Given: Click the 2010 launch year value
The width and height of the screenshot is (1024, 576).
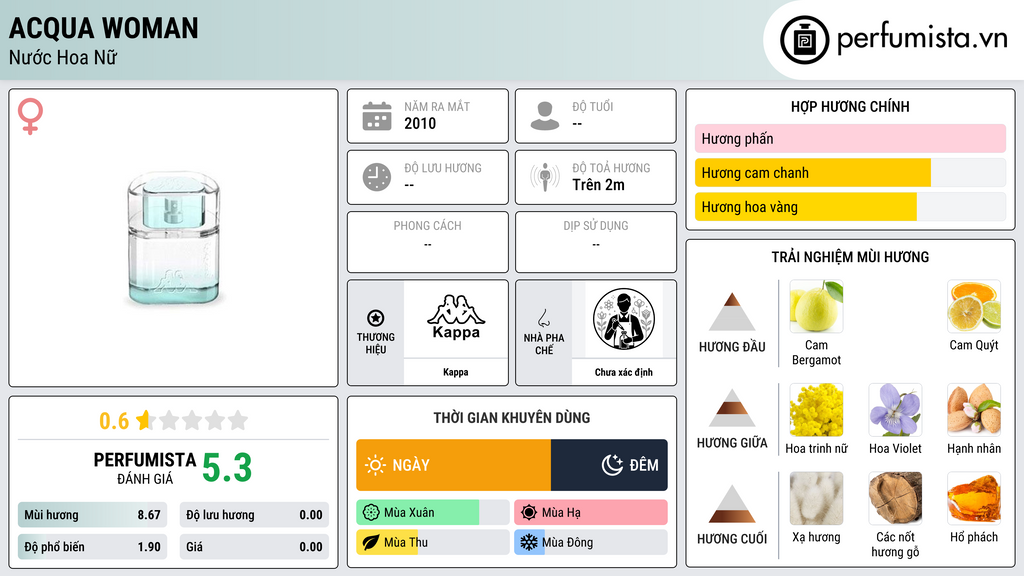Looking at the screenshot, I should pyautogui.click(x=420, y=123).
